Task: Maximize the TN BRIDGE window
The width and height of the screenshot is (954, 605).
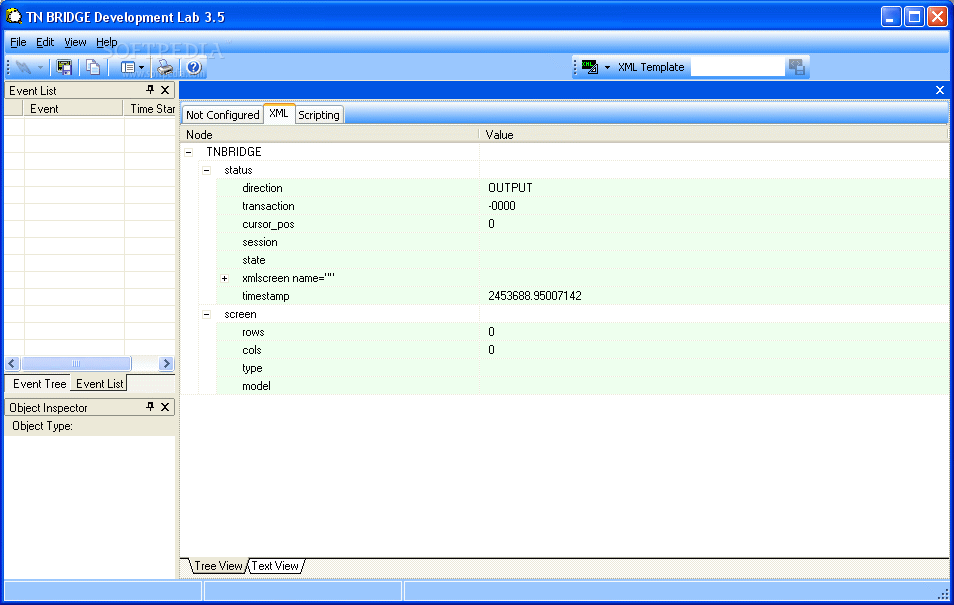Action: click(914, 17)
